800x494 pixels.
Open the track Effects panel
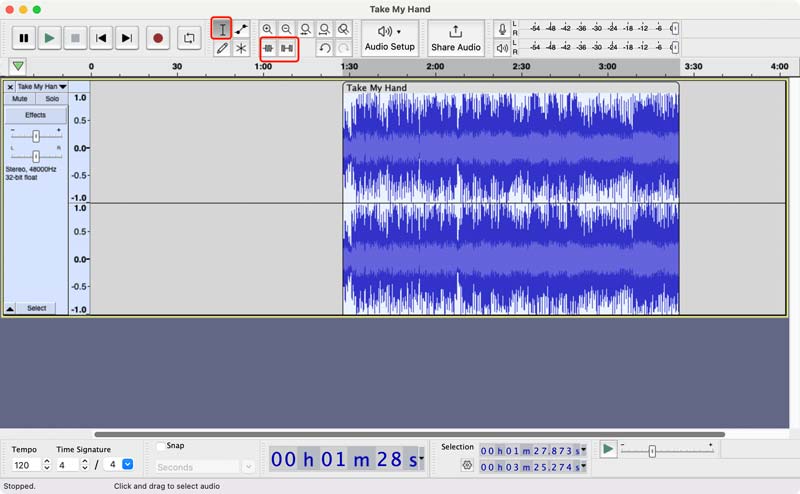click(x=36, y=115)
